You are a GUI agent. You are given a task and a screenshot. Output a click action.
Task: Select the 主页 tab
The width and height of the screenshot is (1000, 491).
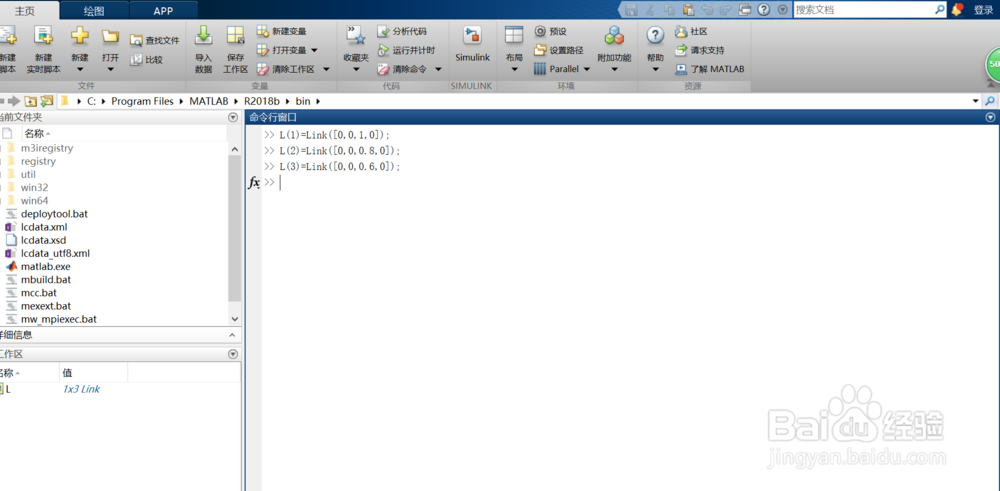pos(24,10)
